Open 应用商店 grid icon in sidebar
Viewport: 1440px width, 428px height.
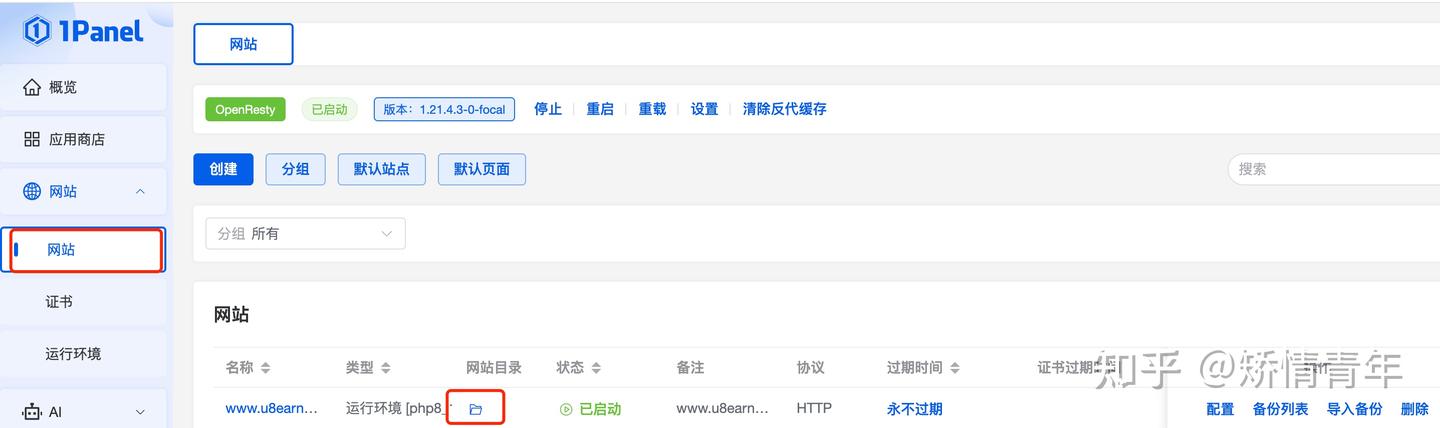(x=32, y=139)
